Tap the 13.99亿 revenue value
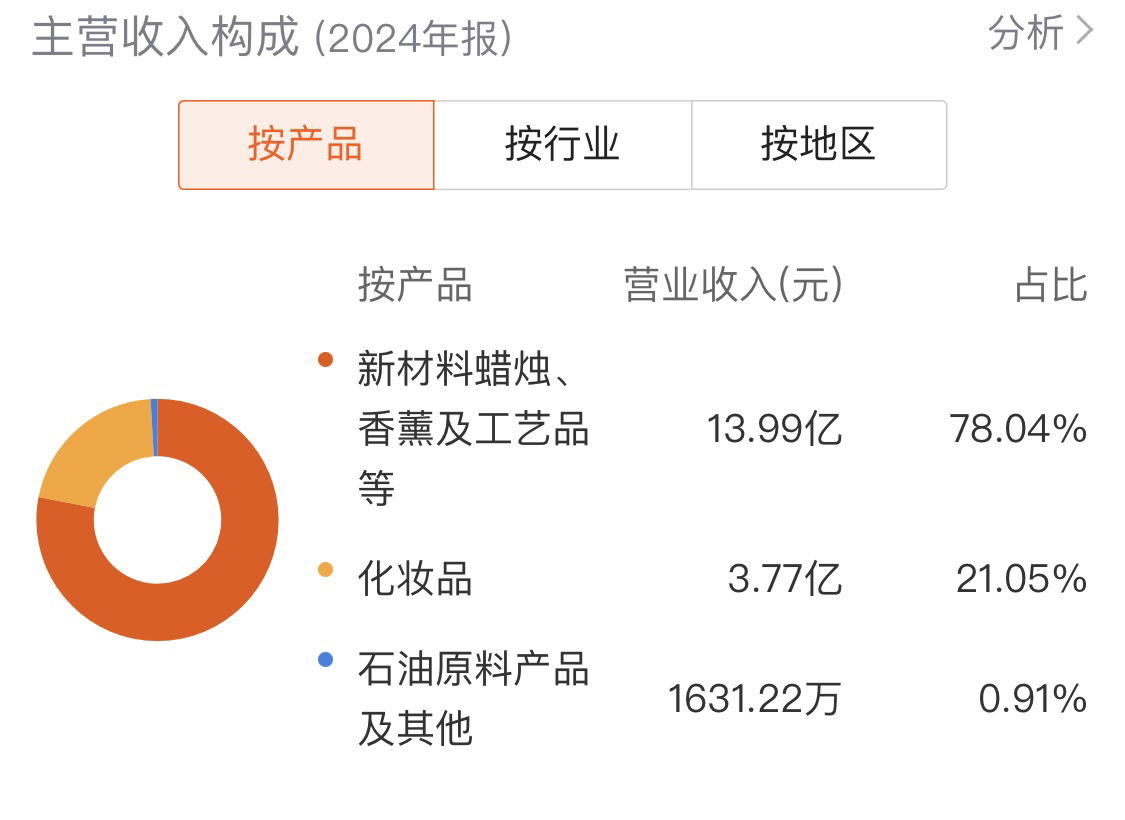Screen dimensions: 1125x820 (774, 429)
